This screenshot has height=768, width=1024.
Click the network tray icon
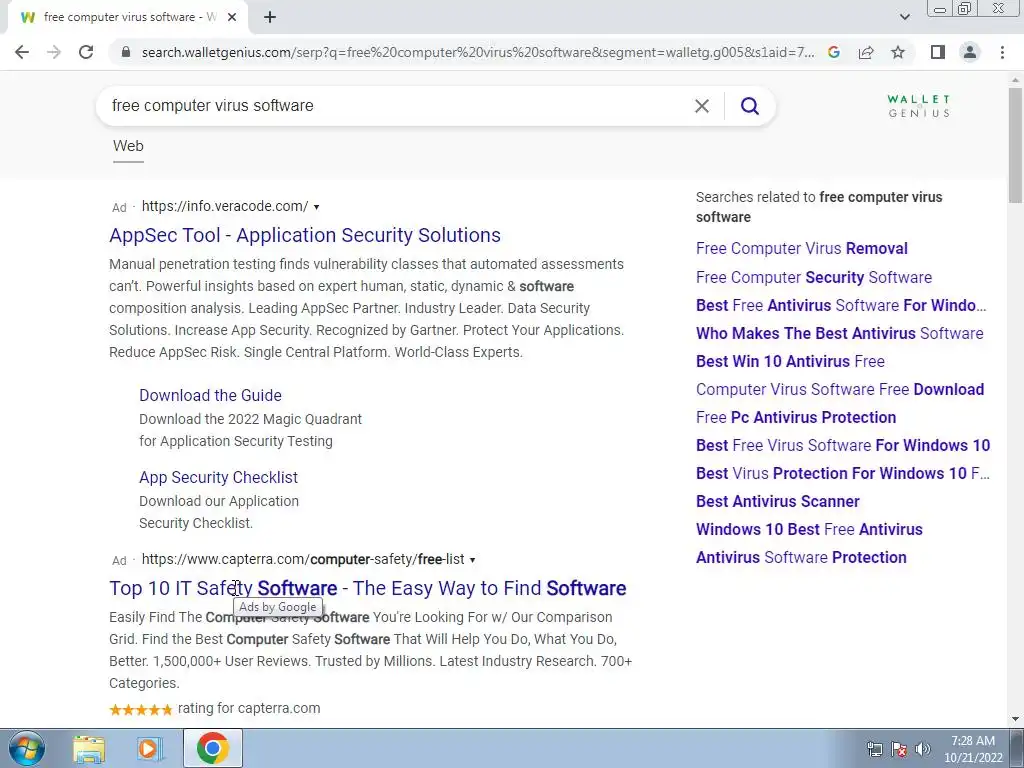(874, 749)
